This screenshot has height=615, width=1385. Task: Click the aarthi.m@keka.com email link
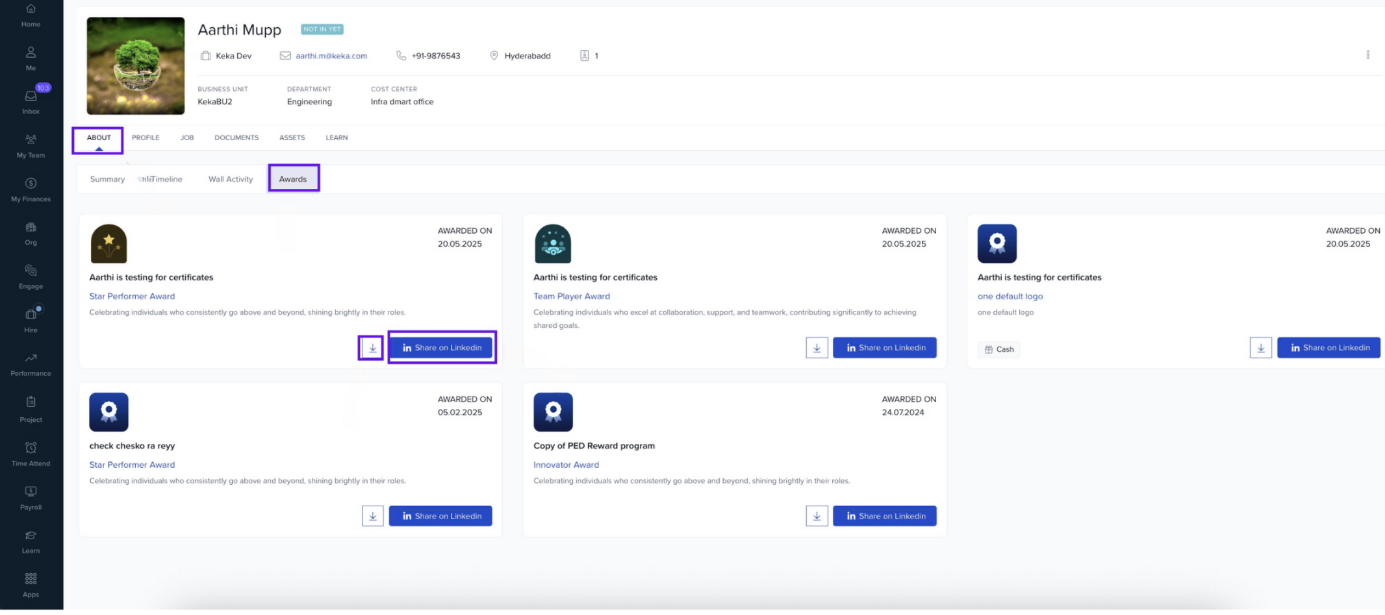(x=331, y=56)
